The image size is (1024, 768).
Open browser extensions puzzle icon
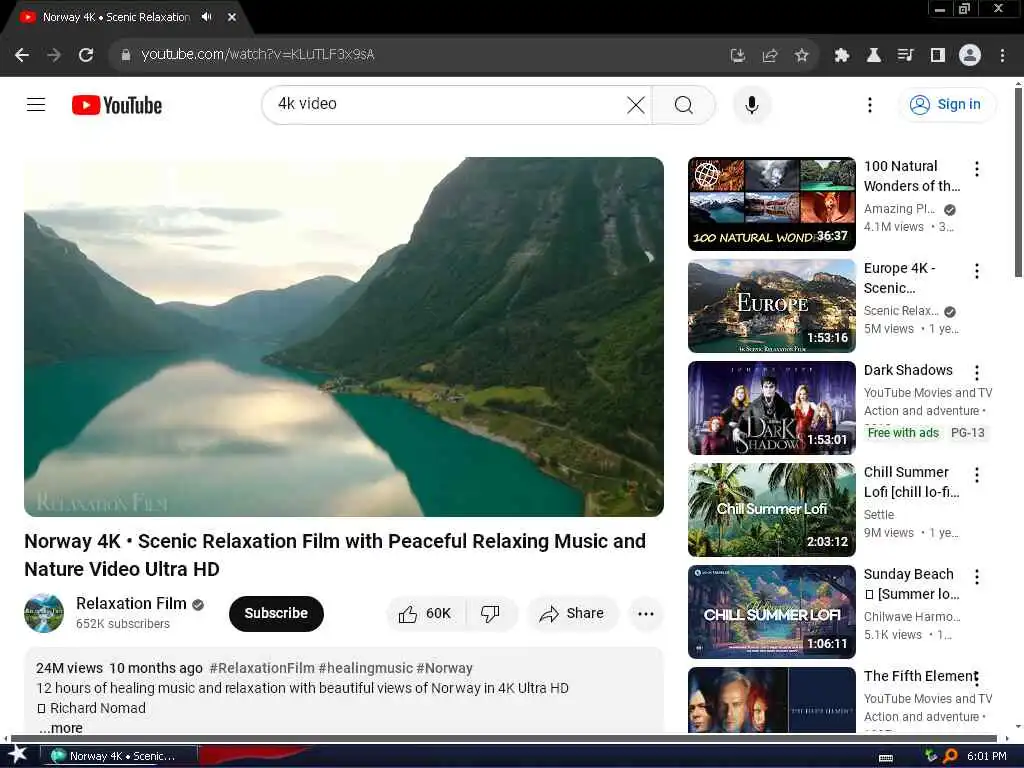coord(841,55)
